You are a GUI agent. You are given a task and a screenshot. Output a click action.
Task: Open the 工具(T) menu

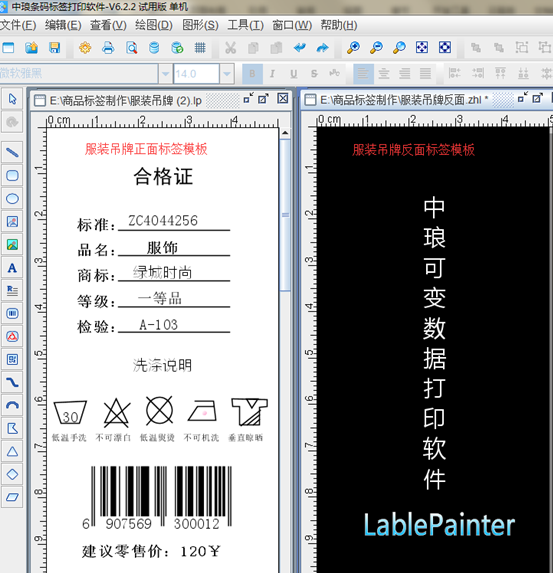coord(246,25)
